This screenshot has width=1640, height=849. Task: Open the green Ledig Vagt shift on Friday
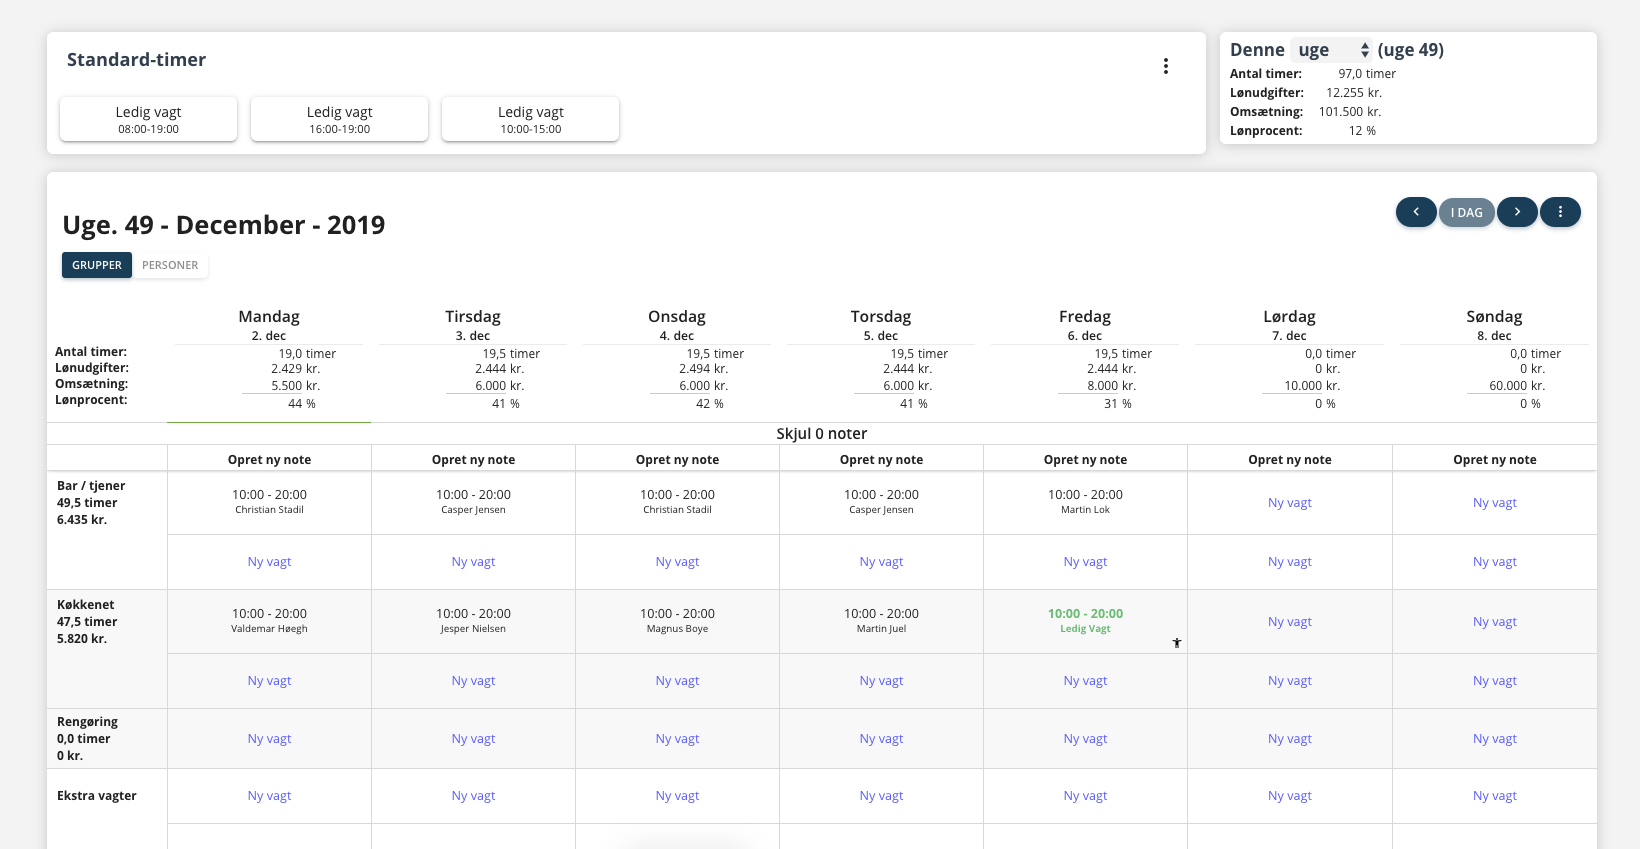pos(1085,620)
